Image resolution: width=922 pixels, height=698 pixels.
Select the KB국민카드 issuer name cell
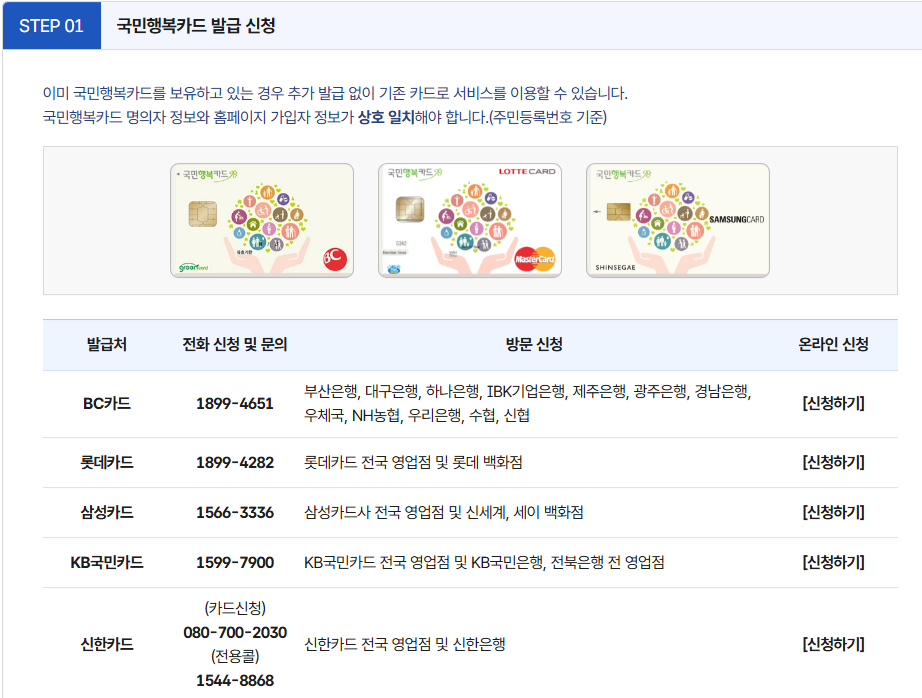[106, 562]
